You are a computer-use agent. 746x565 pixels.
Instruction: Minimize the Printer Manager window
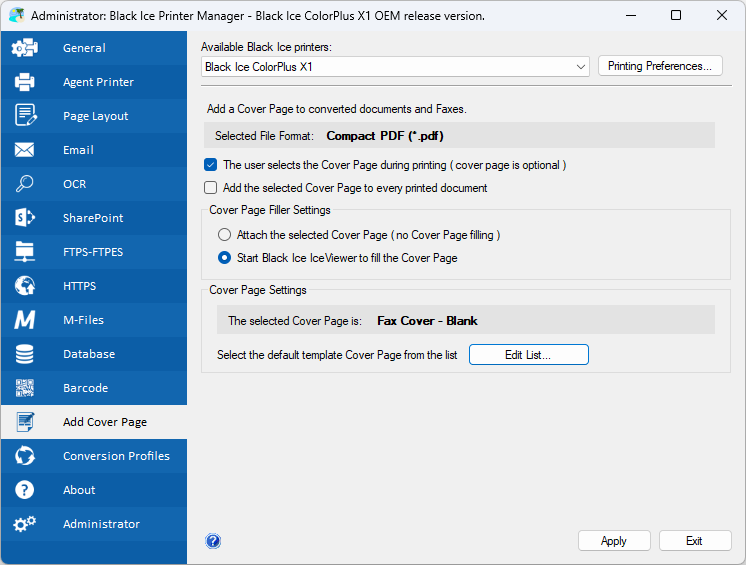click(x=631, y=15)
